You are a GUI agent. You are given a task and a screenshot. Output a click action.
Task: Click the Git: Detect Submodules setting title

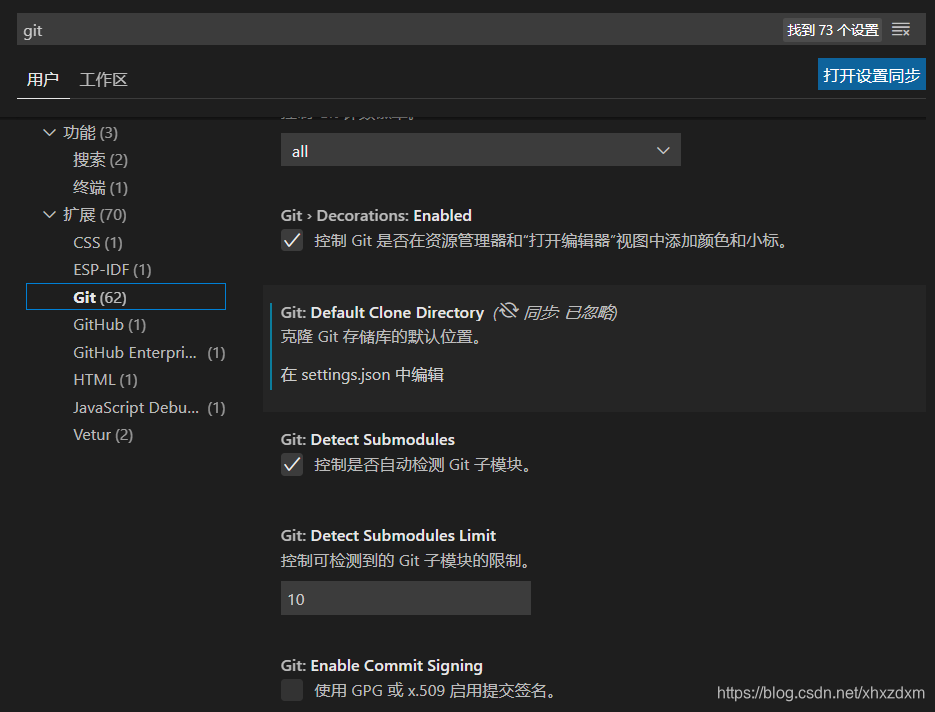pyautogui.click(x=368, y=439)
